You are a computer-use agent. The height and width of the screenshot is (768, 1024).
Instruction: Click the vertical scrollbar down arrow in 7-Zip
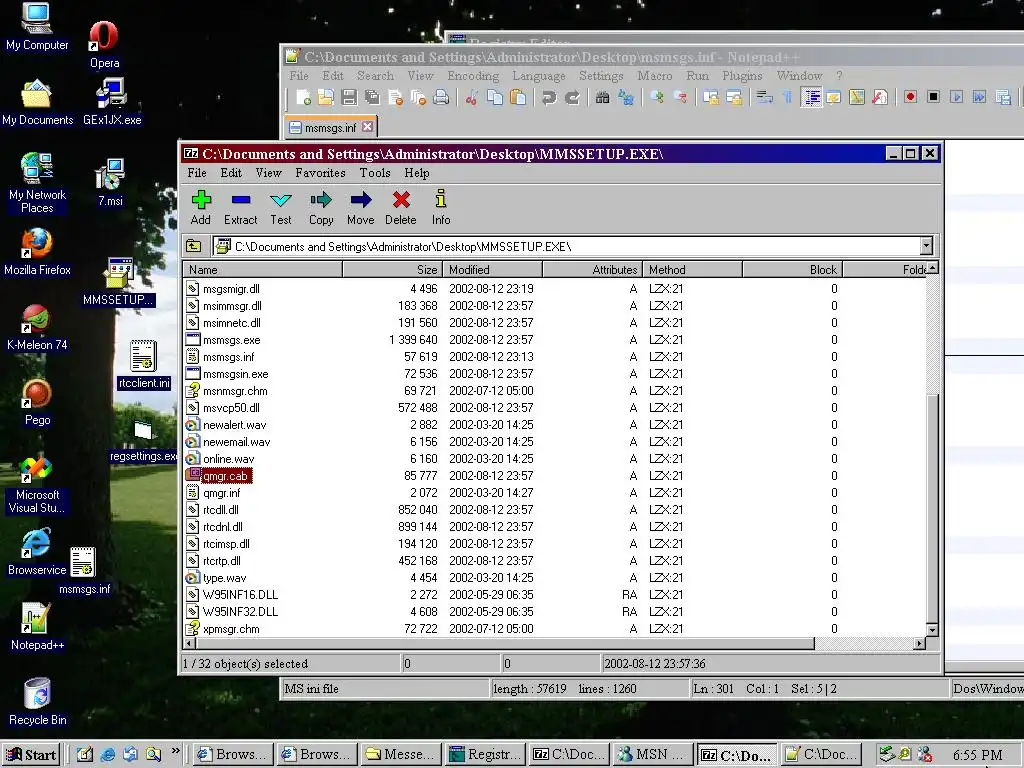point(933,630)
